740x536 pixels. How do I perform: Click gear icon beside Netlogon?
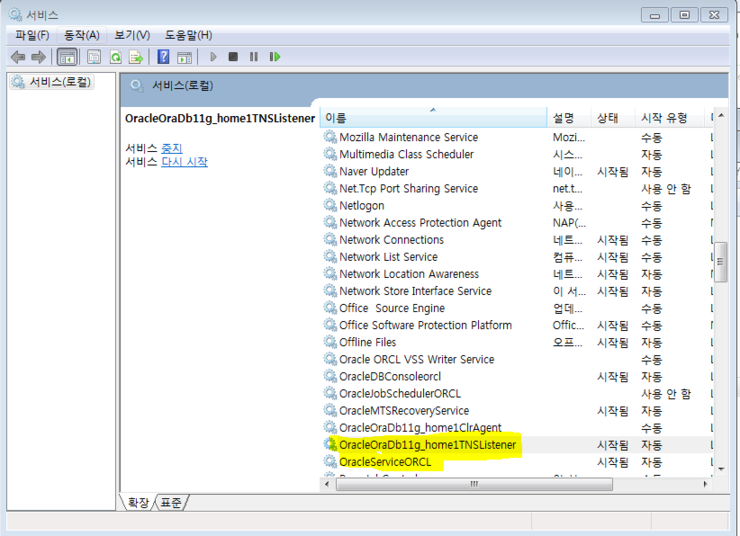[330, 205]
